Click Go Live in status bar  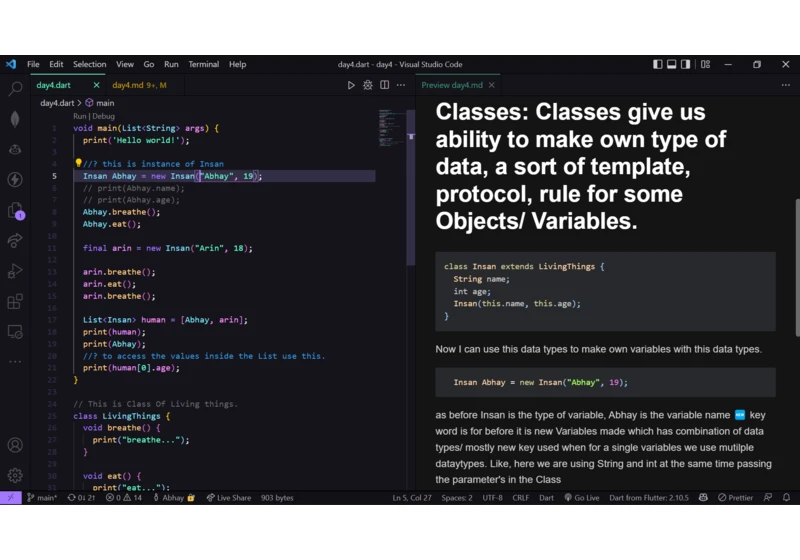click(x=581, y=498)
